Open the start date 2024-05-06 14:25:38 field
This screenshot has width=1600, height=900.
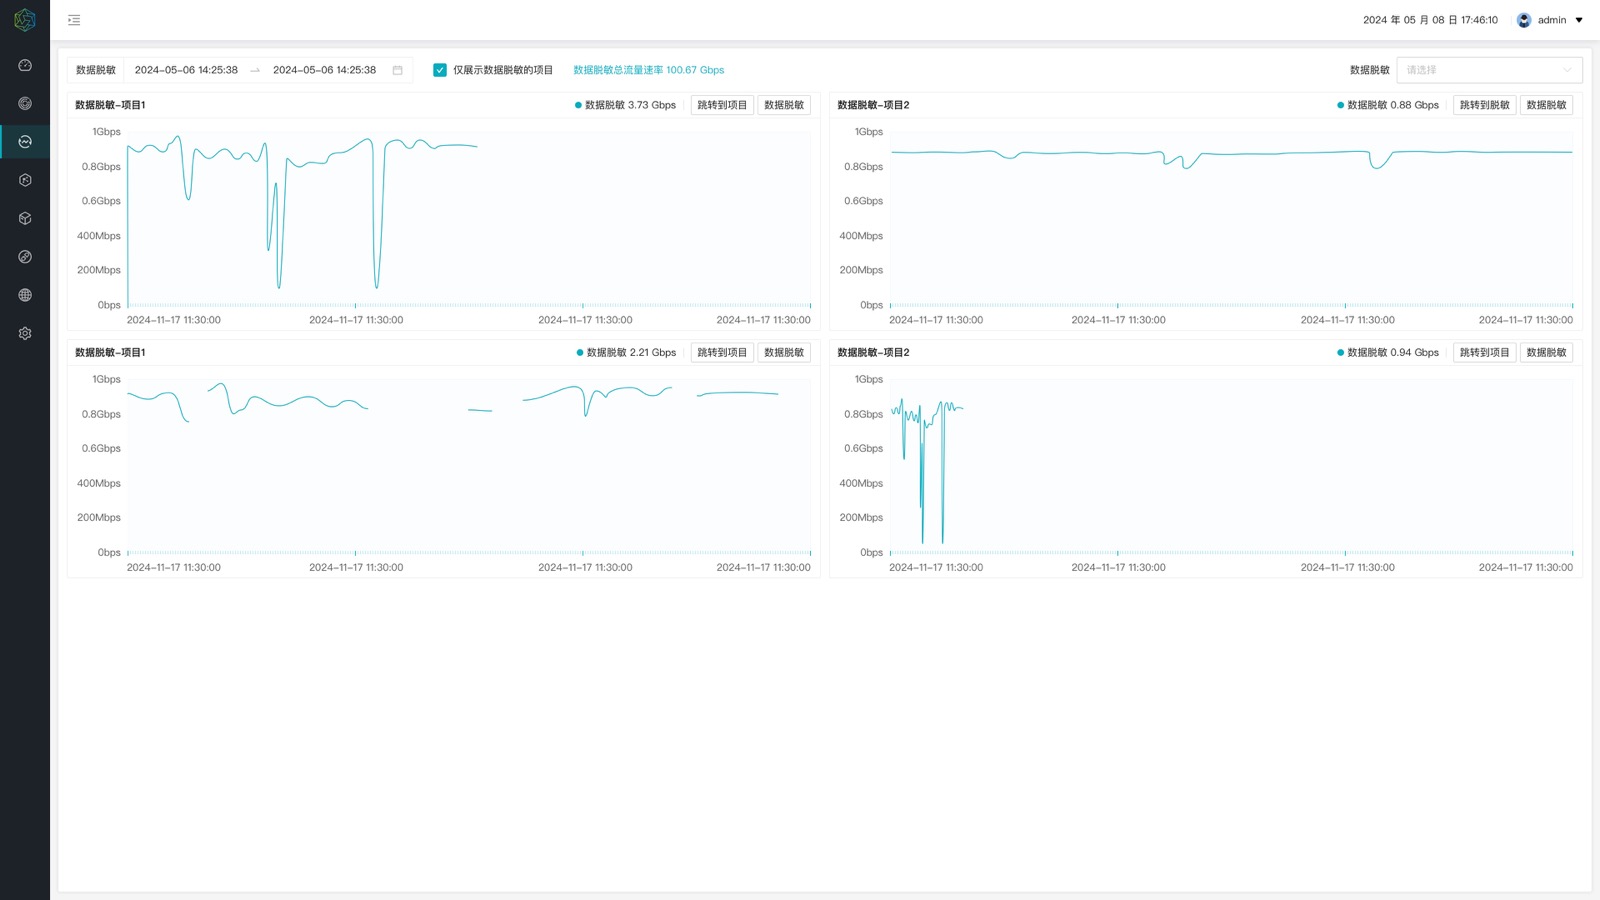pyautogui.click(x=186, y=70)
